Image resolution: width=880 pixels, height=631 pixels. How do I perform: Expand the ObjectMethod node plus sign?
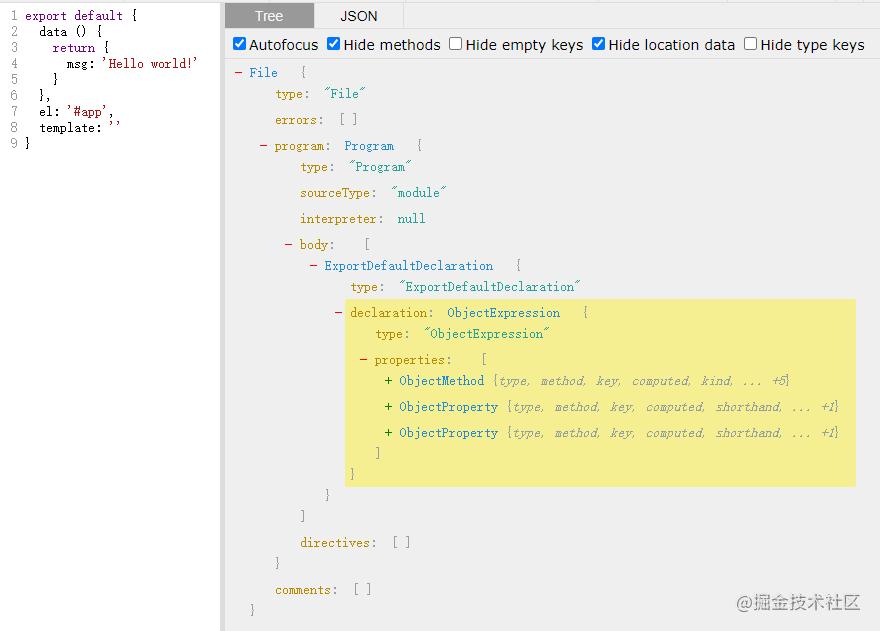tap(388, 381)
